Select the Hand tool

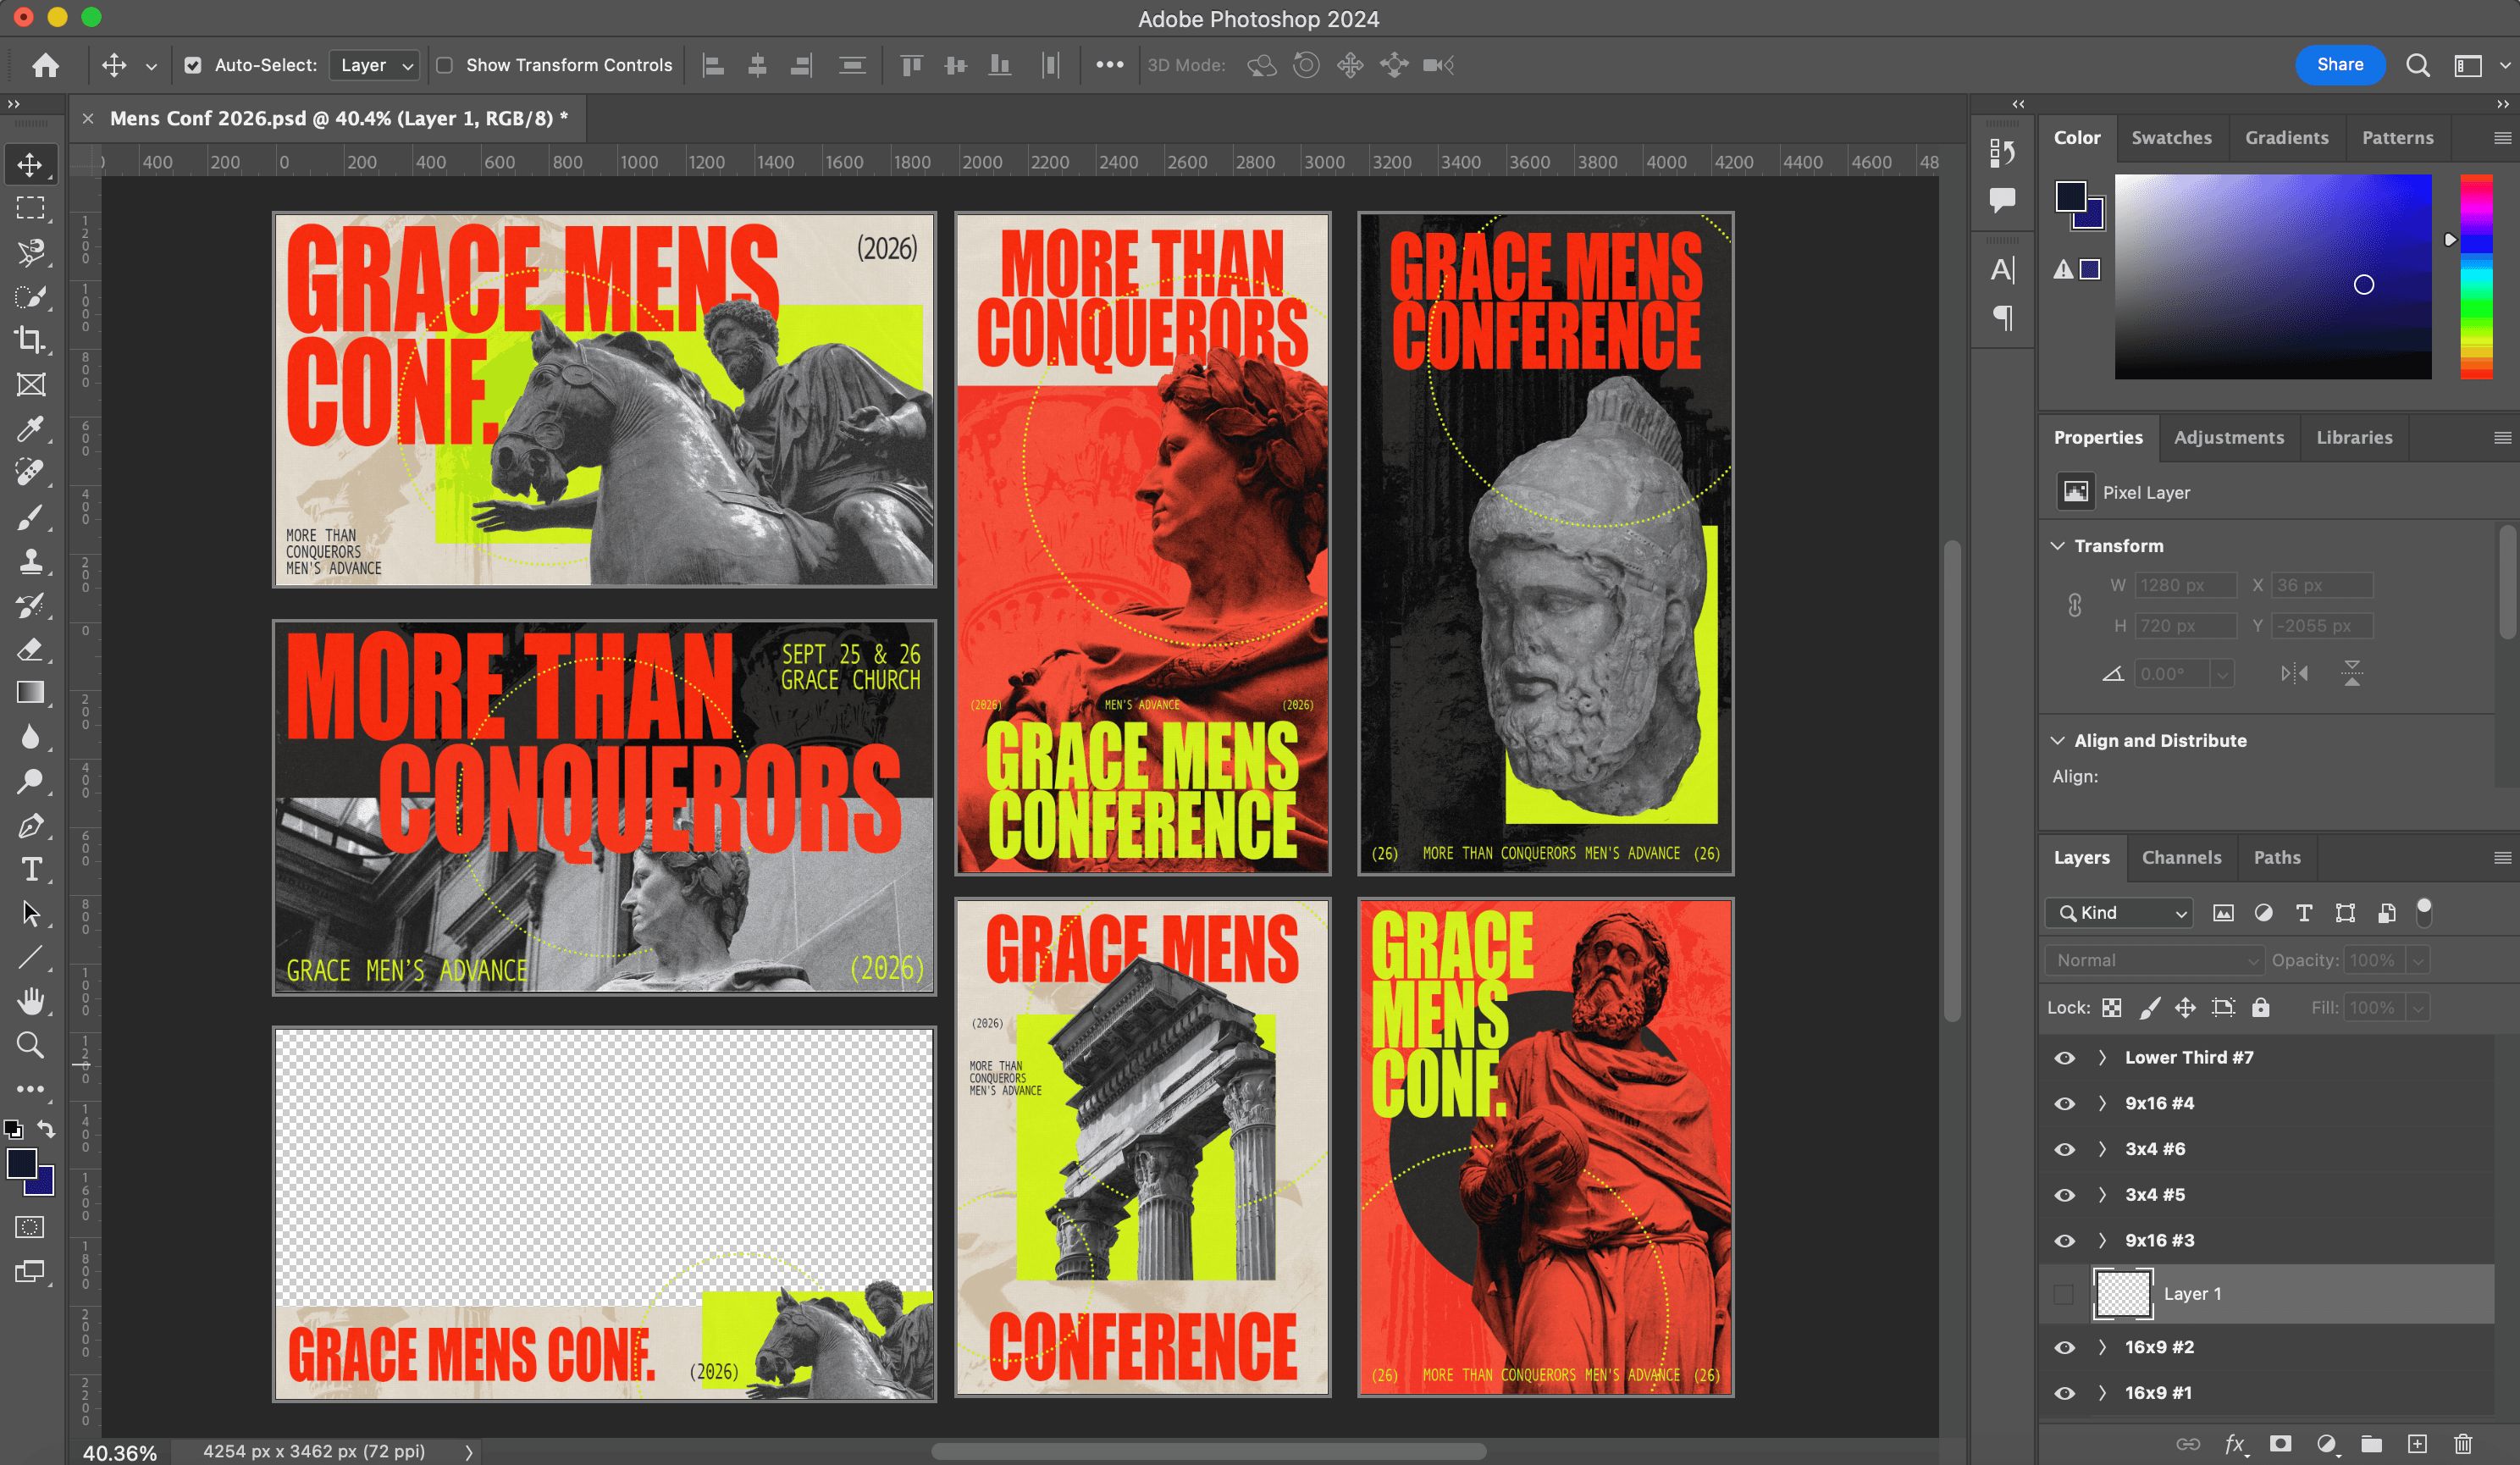click(x=30, y=1001)
